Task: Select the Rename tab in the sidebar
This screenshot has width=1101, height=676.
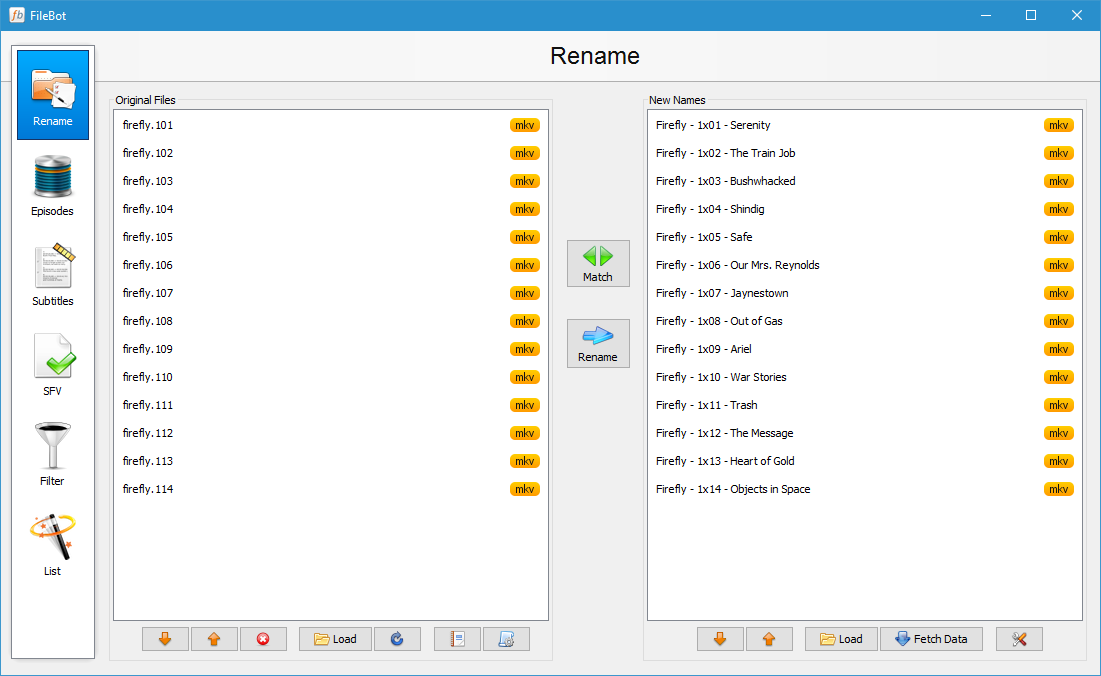Action: pos(52,93)
